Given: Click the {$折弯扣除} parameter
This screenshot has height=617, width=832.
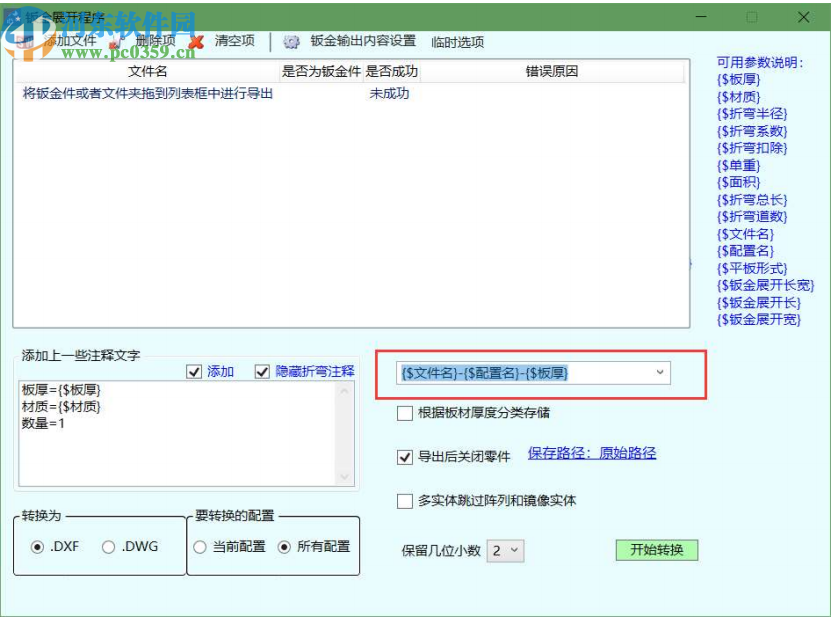Looking at the screenshot, I should (x=752, y=148).
